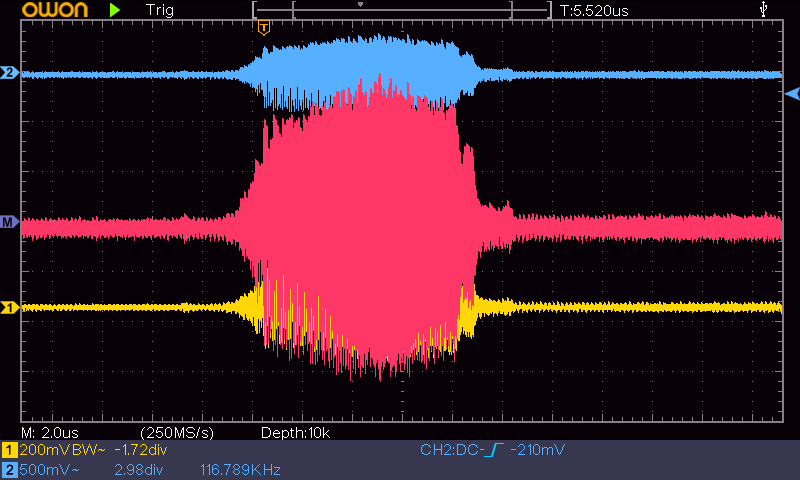This screenshot has height=480, width=800.
Task: Click the orange trigger position T marker
Action: 263,28
